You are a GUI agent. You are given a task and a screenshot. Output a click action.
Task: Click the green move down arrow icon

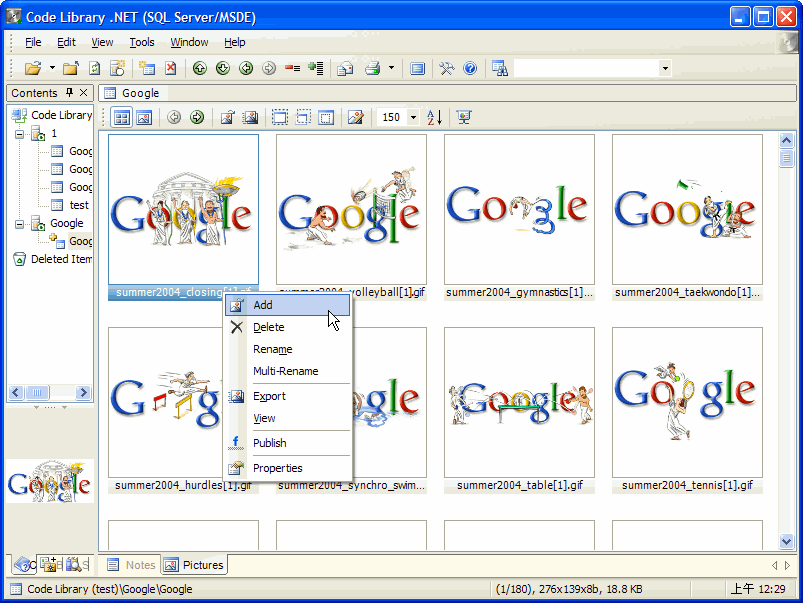click(223, 68)
